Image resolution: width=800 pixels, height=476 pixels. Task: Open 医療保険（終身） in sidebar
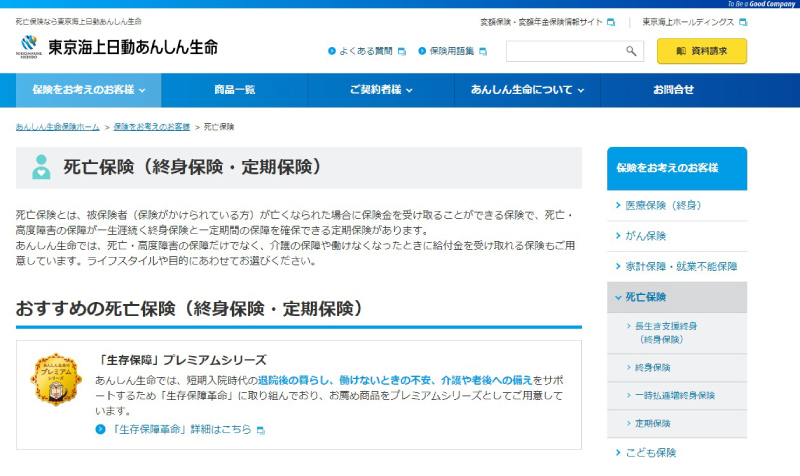[x=677, y=205]
